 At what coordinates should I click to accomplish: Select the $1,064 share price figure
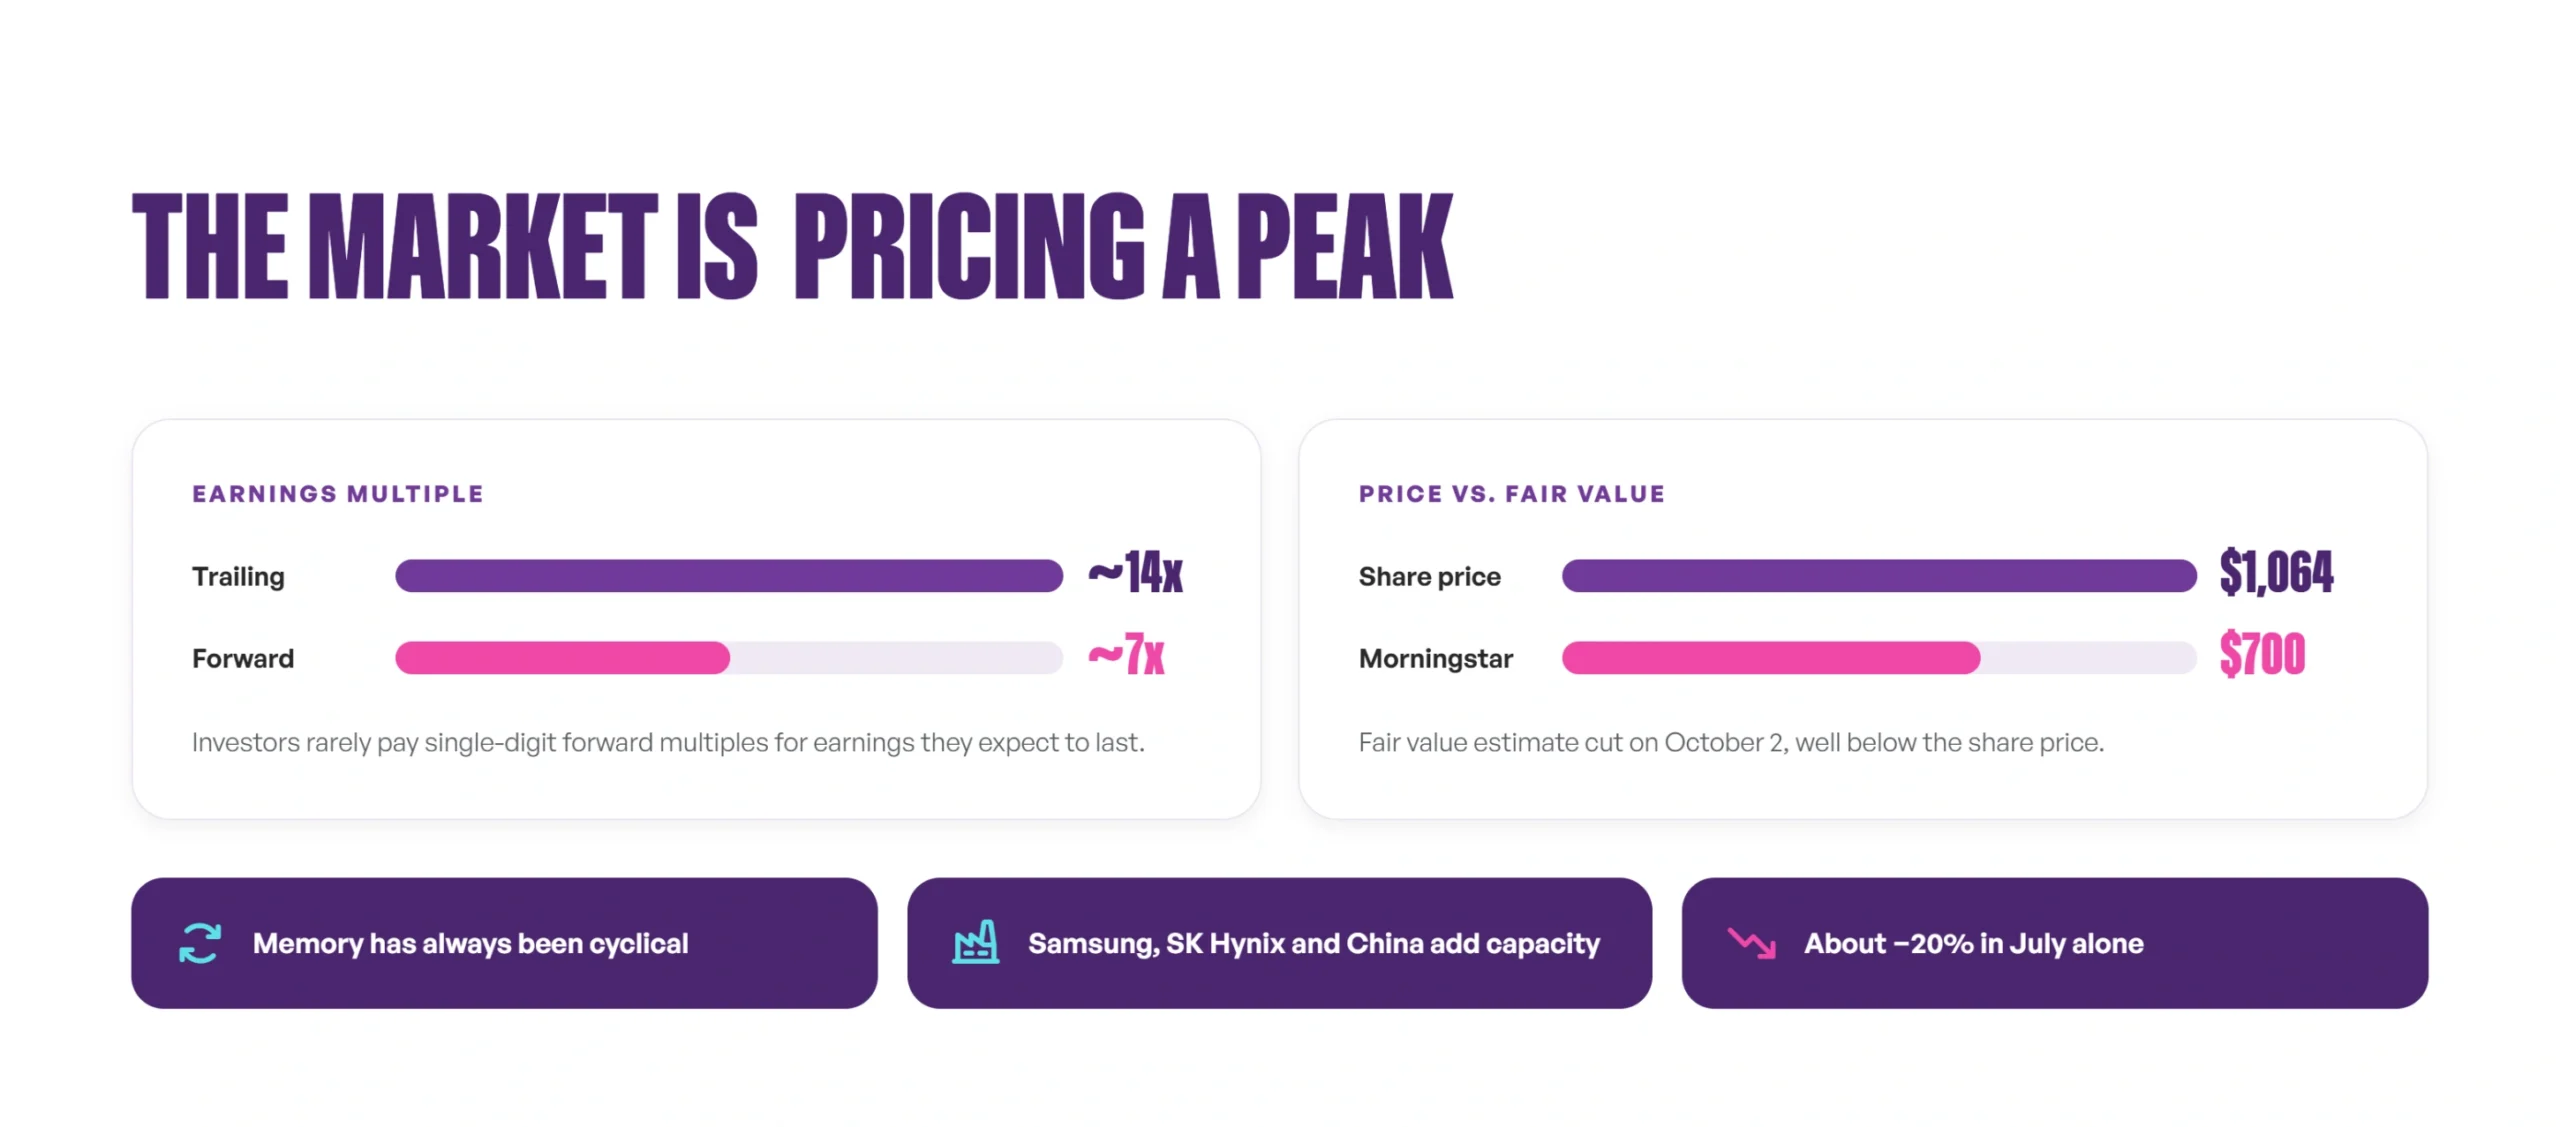point(2275,572)
